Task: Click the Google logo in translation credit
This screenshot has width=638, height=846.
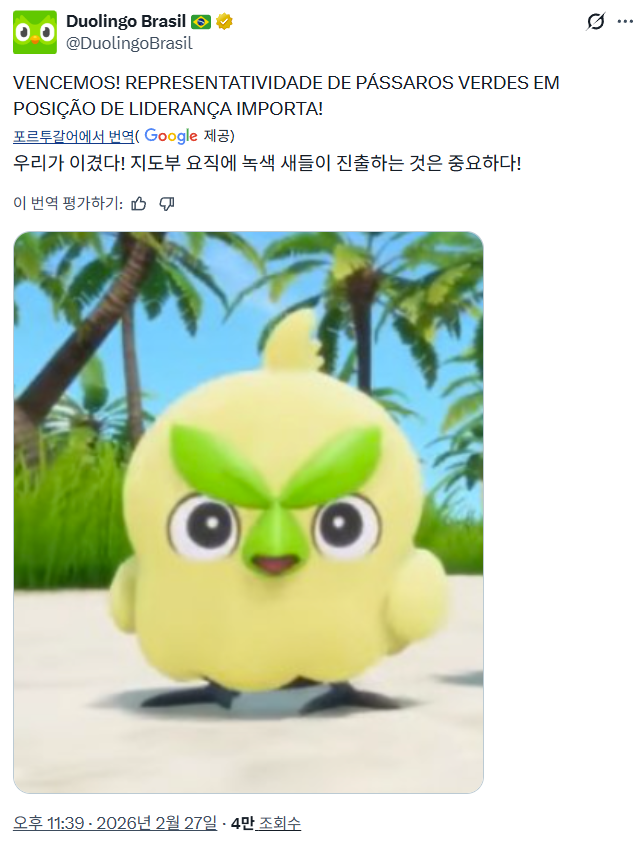Action: (x=171, y=135)
